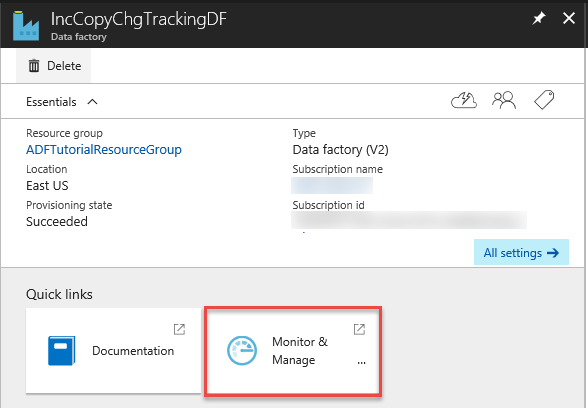Viewport: 588px width, 408px height.
Task: Select the 'Succeeded' provisioning state value
Action: click(x=57, y=222)
